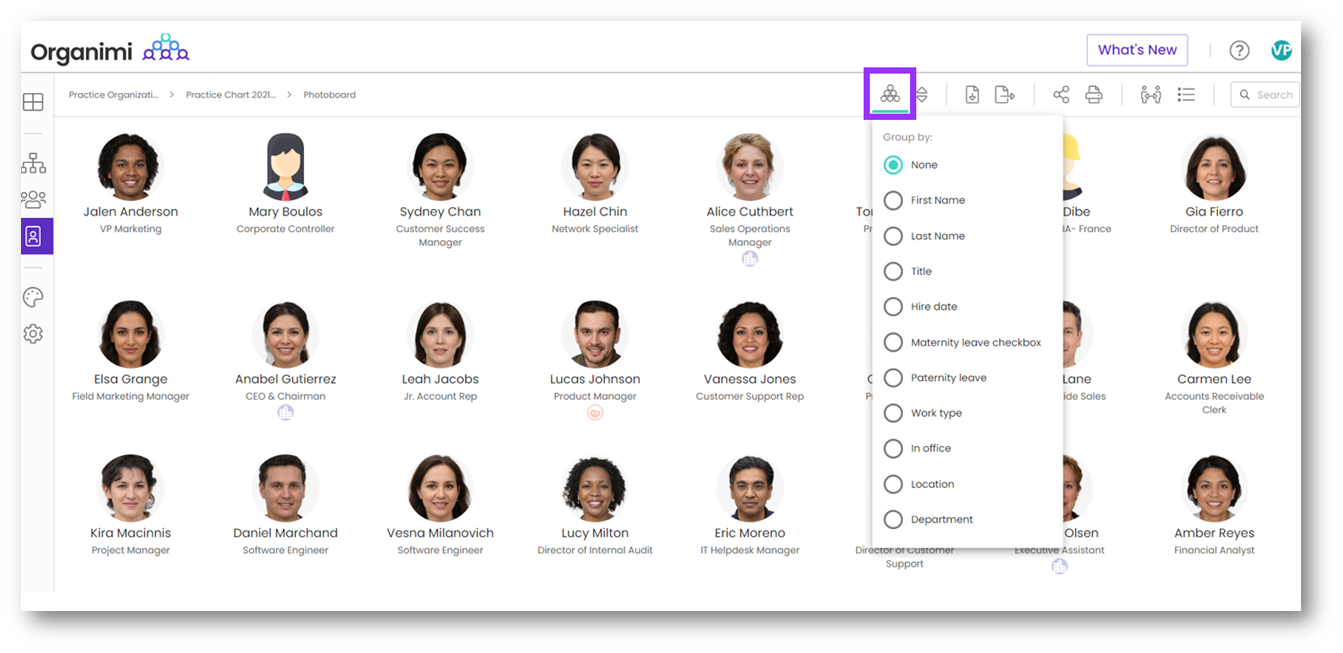
Task: Open the settings gear in sidebar
Action: 33,334
